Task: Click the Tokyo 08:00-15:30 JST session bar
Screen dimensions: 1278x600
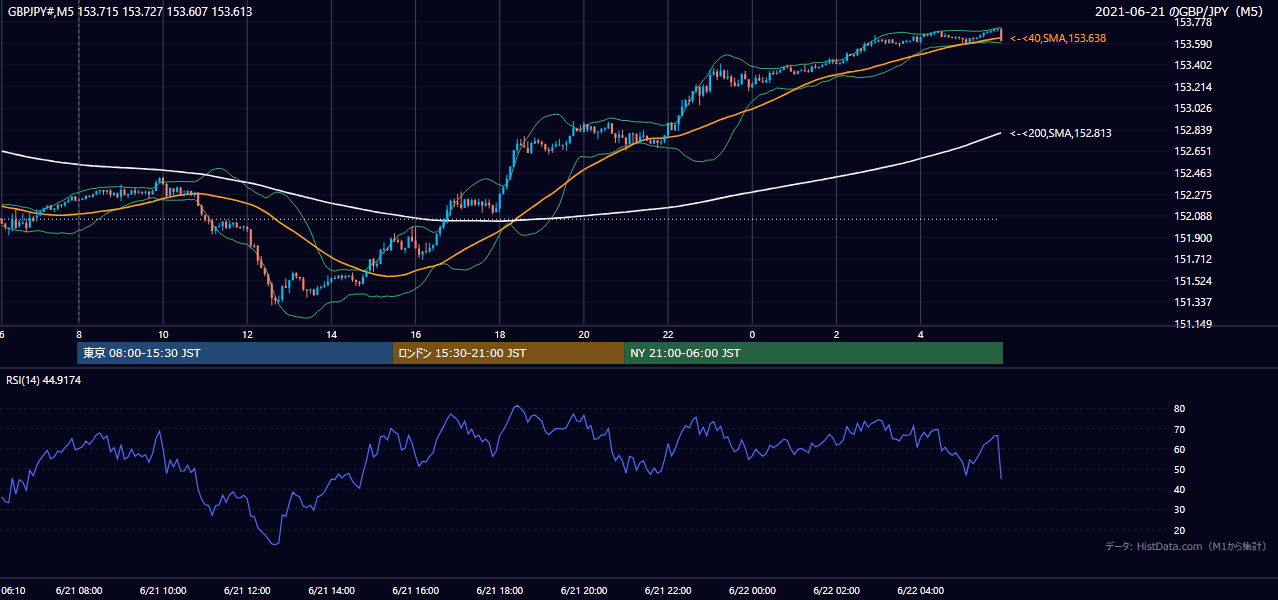Action: coord(235,353)
